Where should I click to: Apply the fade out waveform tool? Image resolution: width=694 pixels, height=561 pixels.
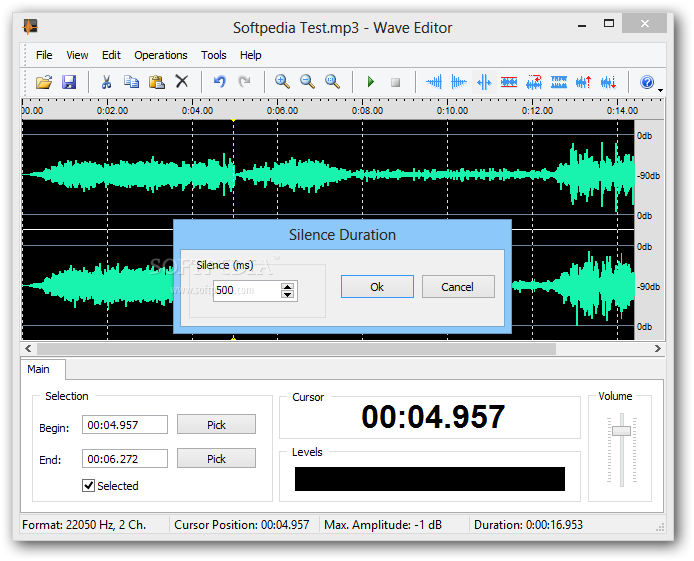point(459,82)
